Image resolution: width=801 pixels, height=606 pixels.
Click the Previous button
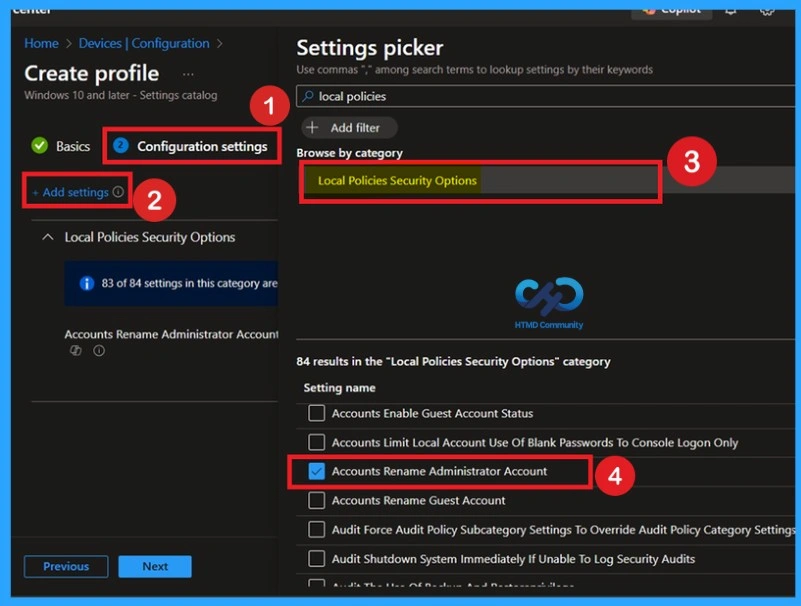[x=65, y=566]
